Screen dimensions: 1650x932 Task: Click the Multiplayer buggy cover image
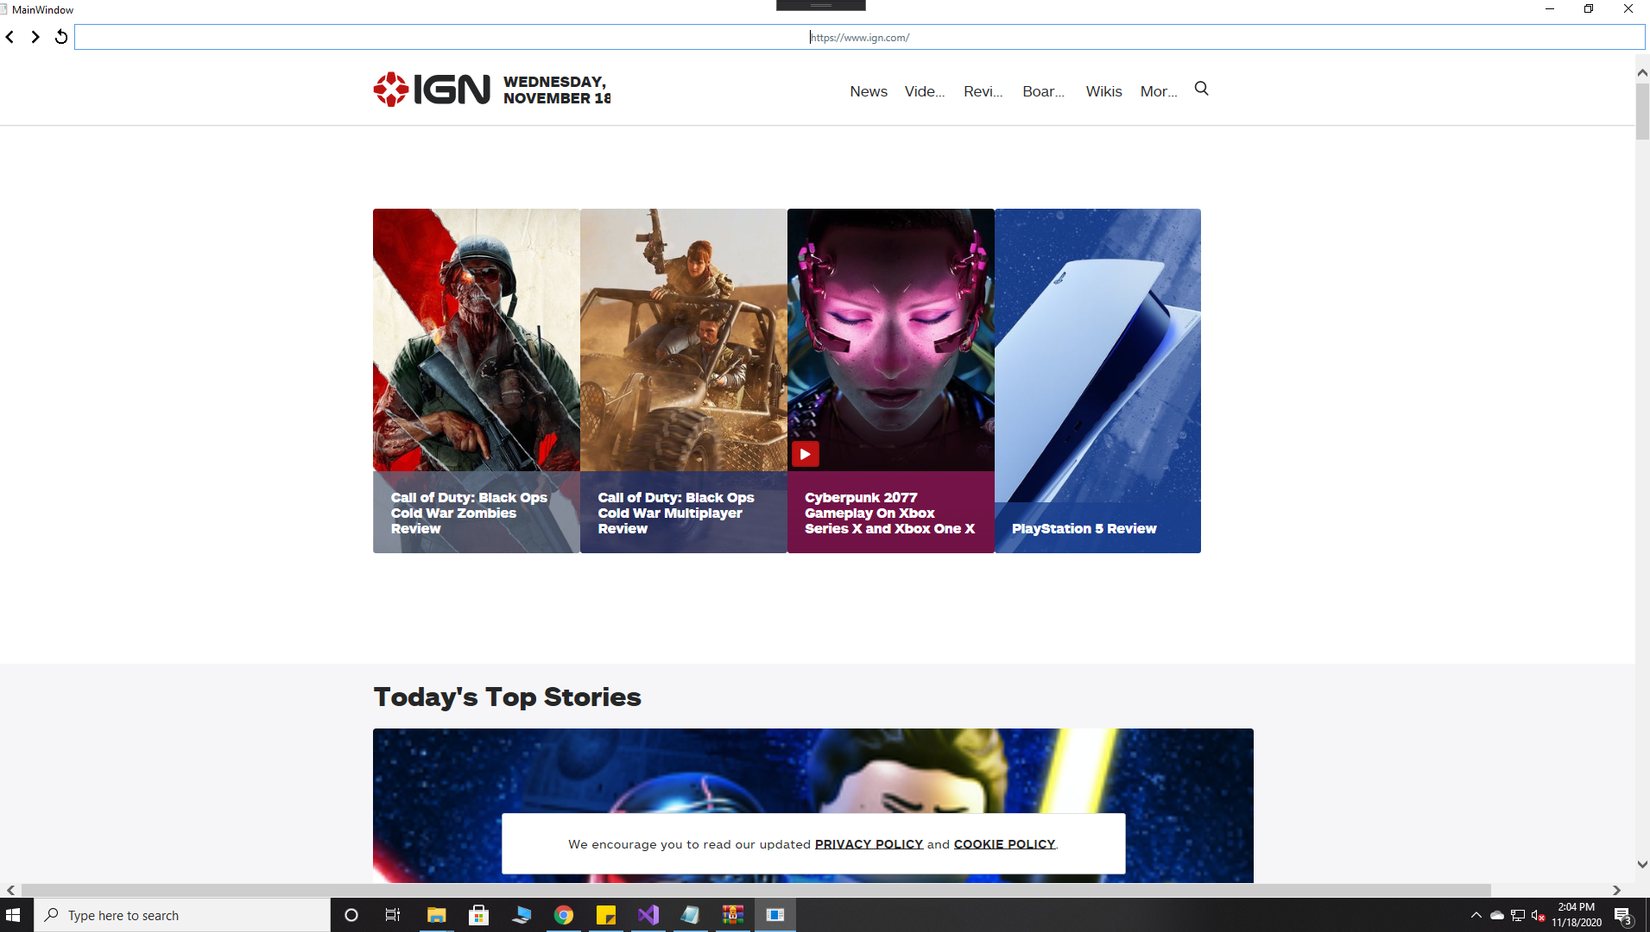(683, 340)
